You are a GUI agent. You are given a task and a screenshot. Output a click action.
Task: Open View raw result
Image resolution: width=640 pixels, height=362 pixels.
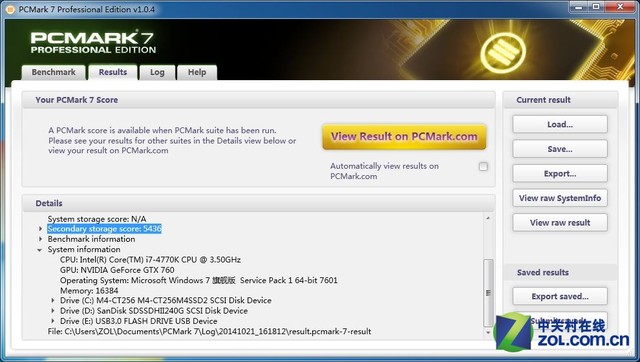click(x=560, y=222)
